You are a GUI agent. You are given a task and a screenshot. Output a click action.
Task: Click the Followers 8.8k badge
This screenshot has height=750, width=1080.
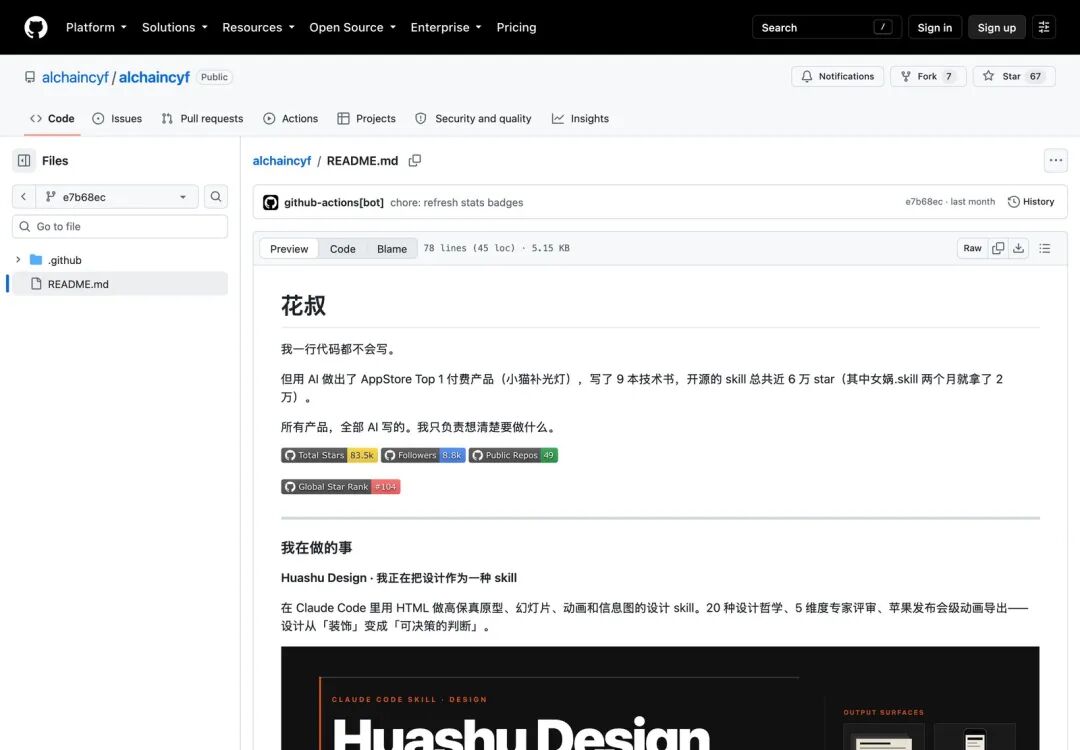(423, 455)
